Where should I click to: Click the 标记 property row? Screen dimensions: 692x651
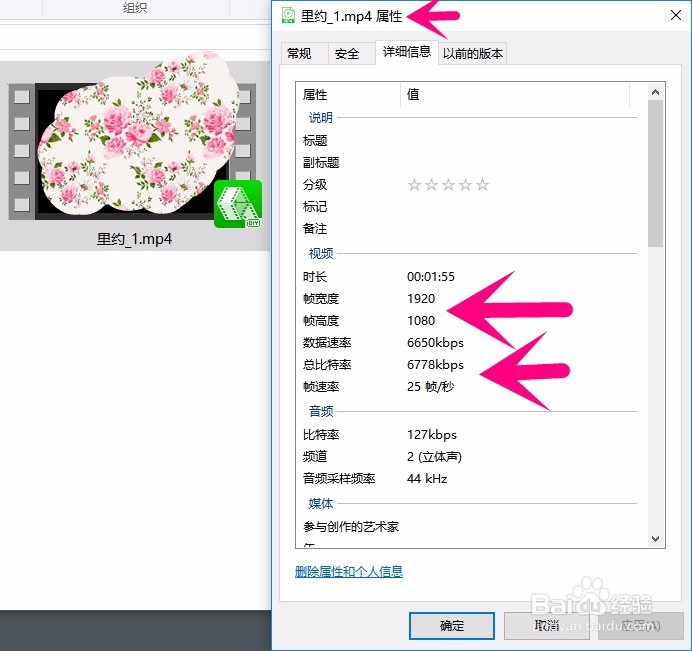pyautogui.click(x=469, y=207)
